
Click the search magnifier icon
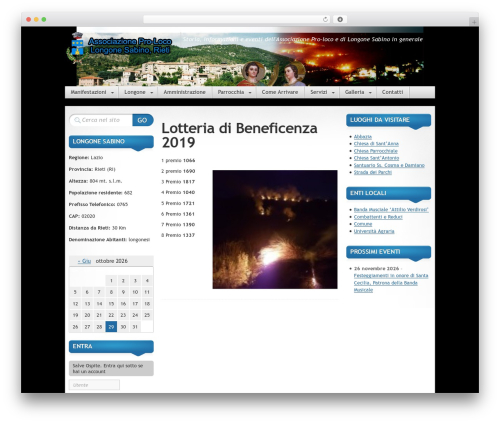[77, 120]
